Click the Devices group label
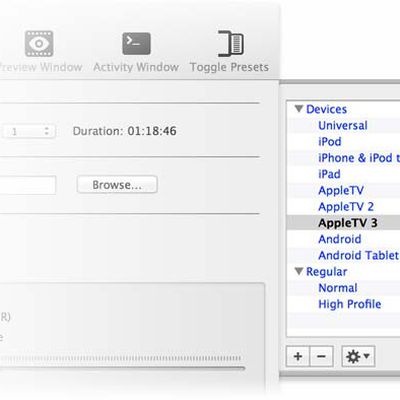 [326, 109]
